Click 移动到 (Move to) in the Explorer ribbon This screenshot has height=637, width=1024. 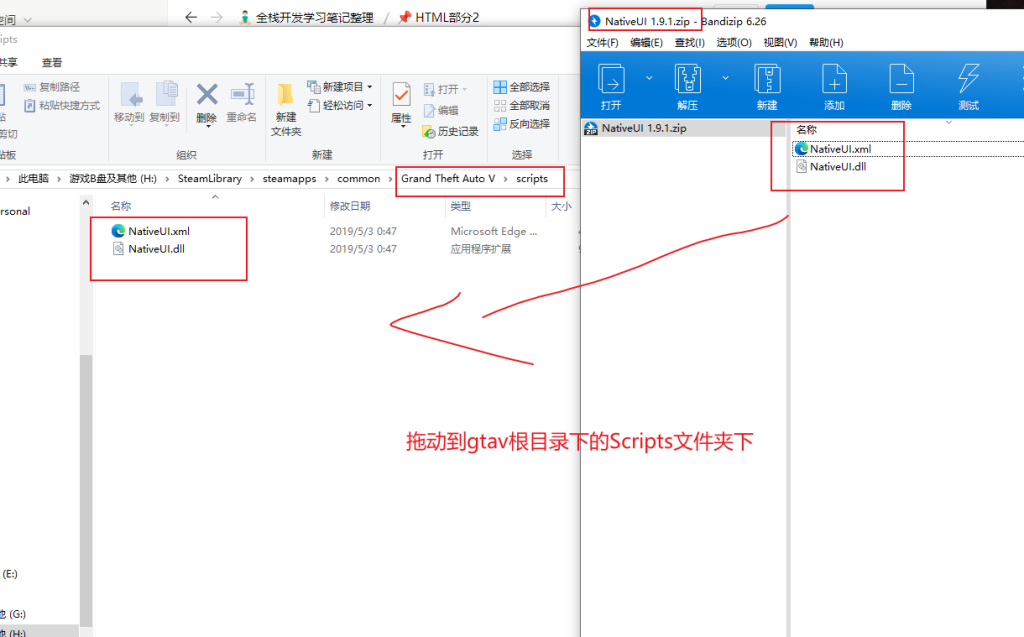[x=129, y=102]
